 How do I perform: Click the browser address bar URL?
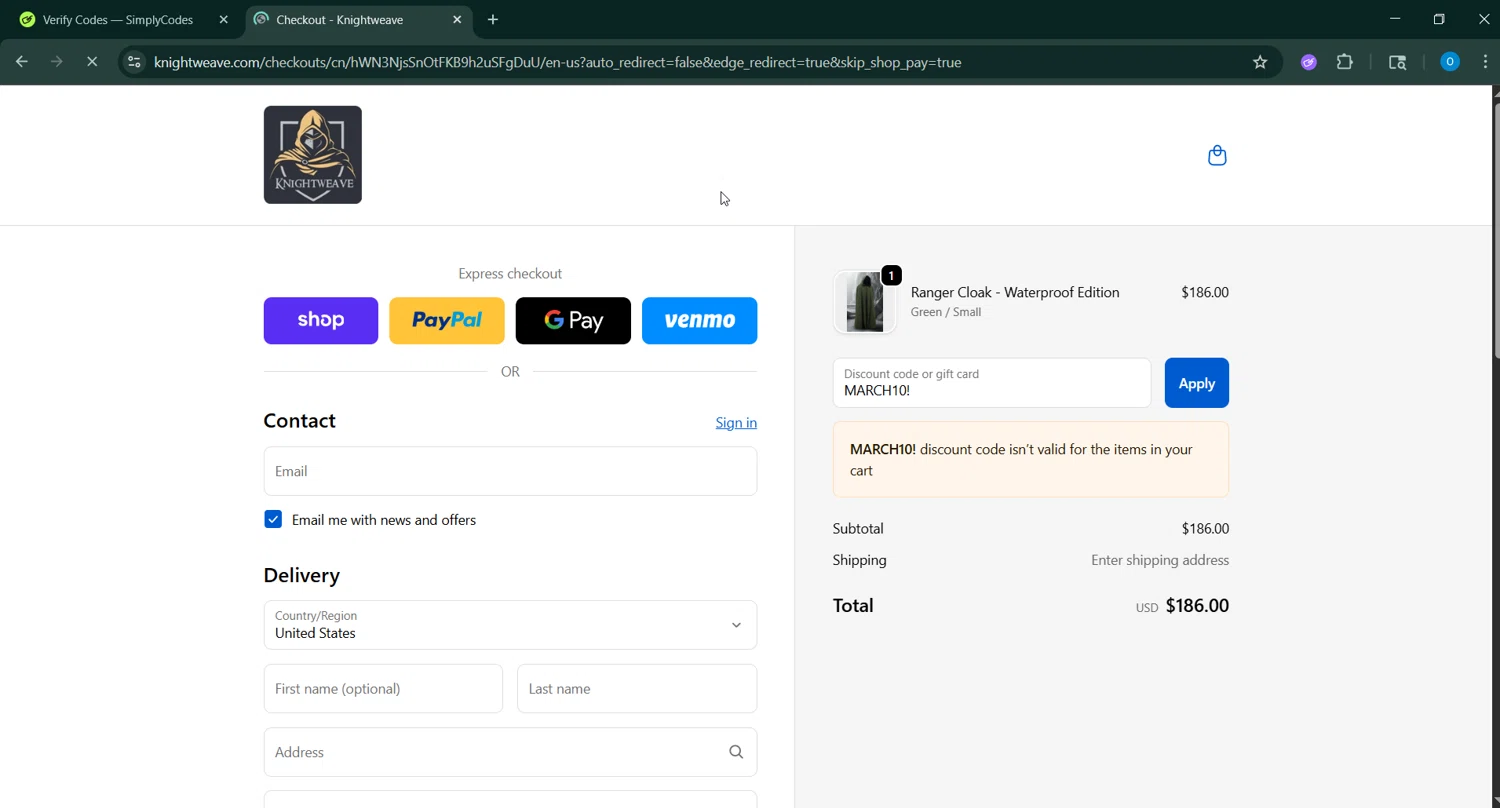point(557,62)
